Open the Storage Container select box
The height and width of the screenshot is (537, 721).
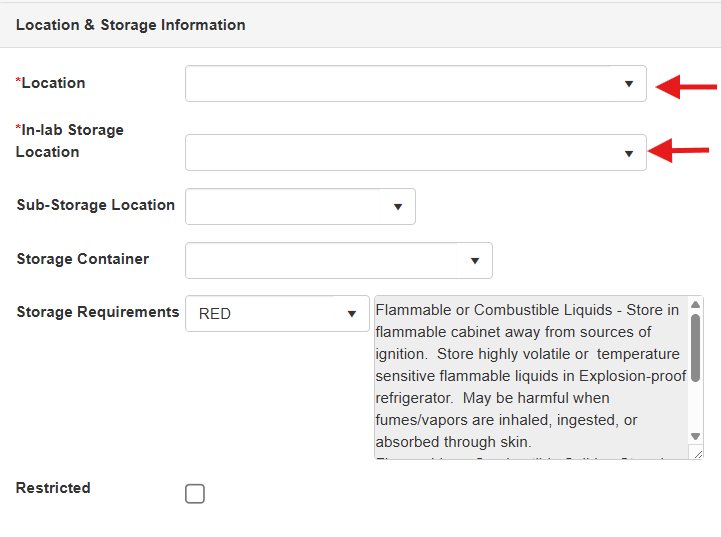point(322,260)
